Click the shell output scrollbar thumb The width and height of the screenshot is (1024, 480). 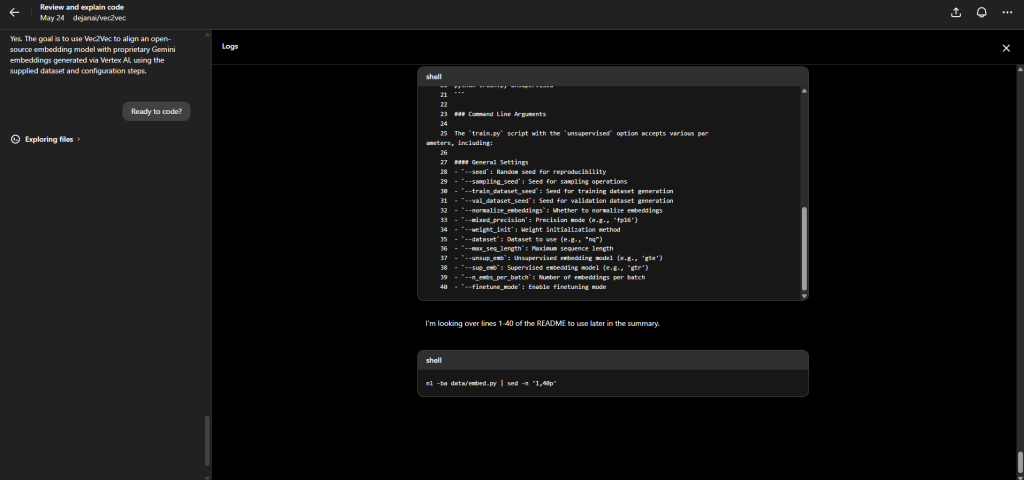[804, 248]
